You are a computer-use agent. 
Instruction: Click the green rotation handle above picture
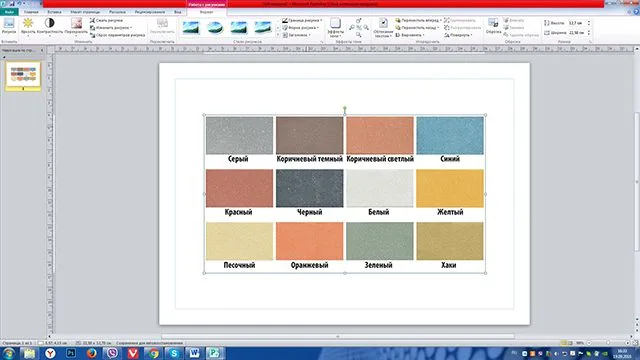(x=345, y=109)
